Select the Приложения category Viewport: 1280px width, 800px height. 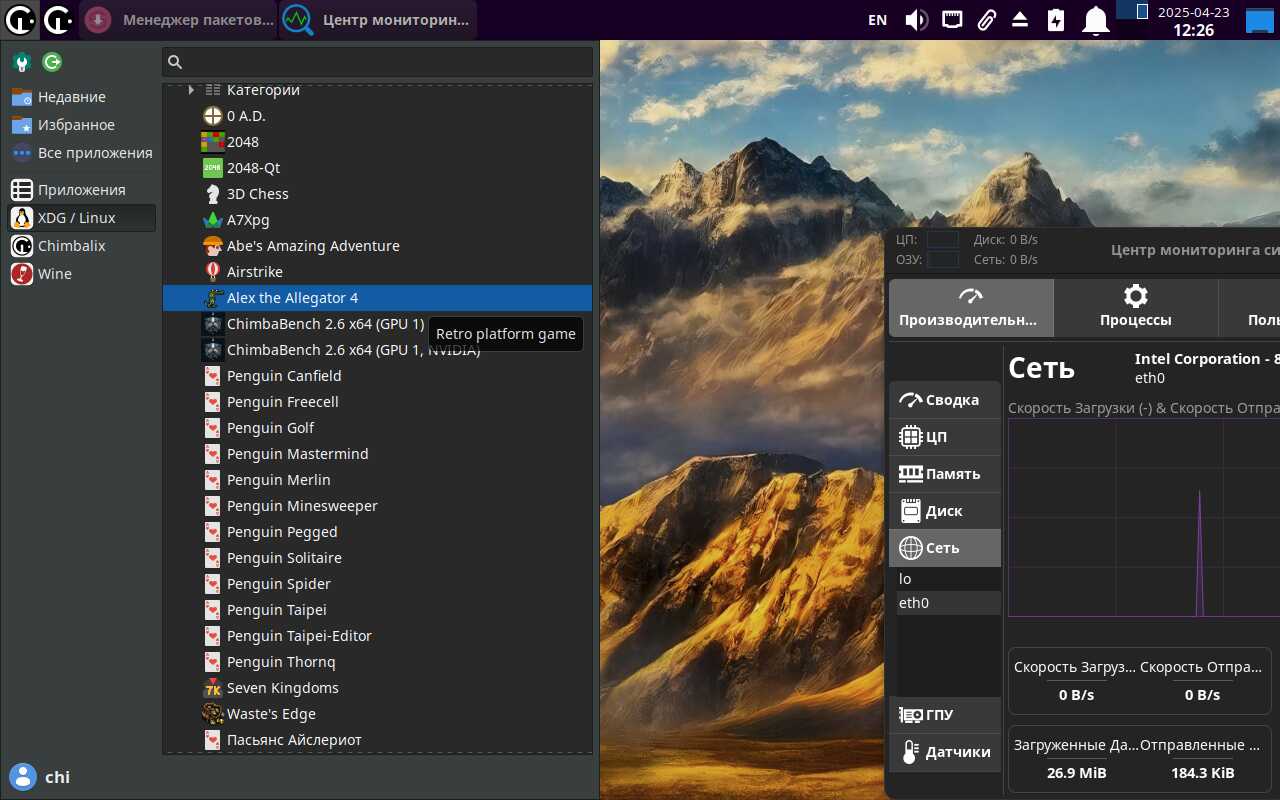tap(82, 190)
